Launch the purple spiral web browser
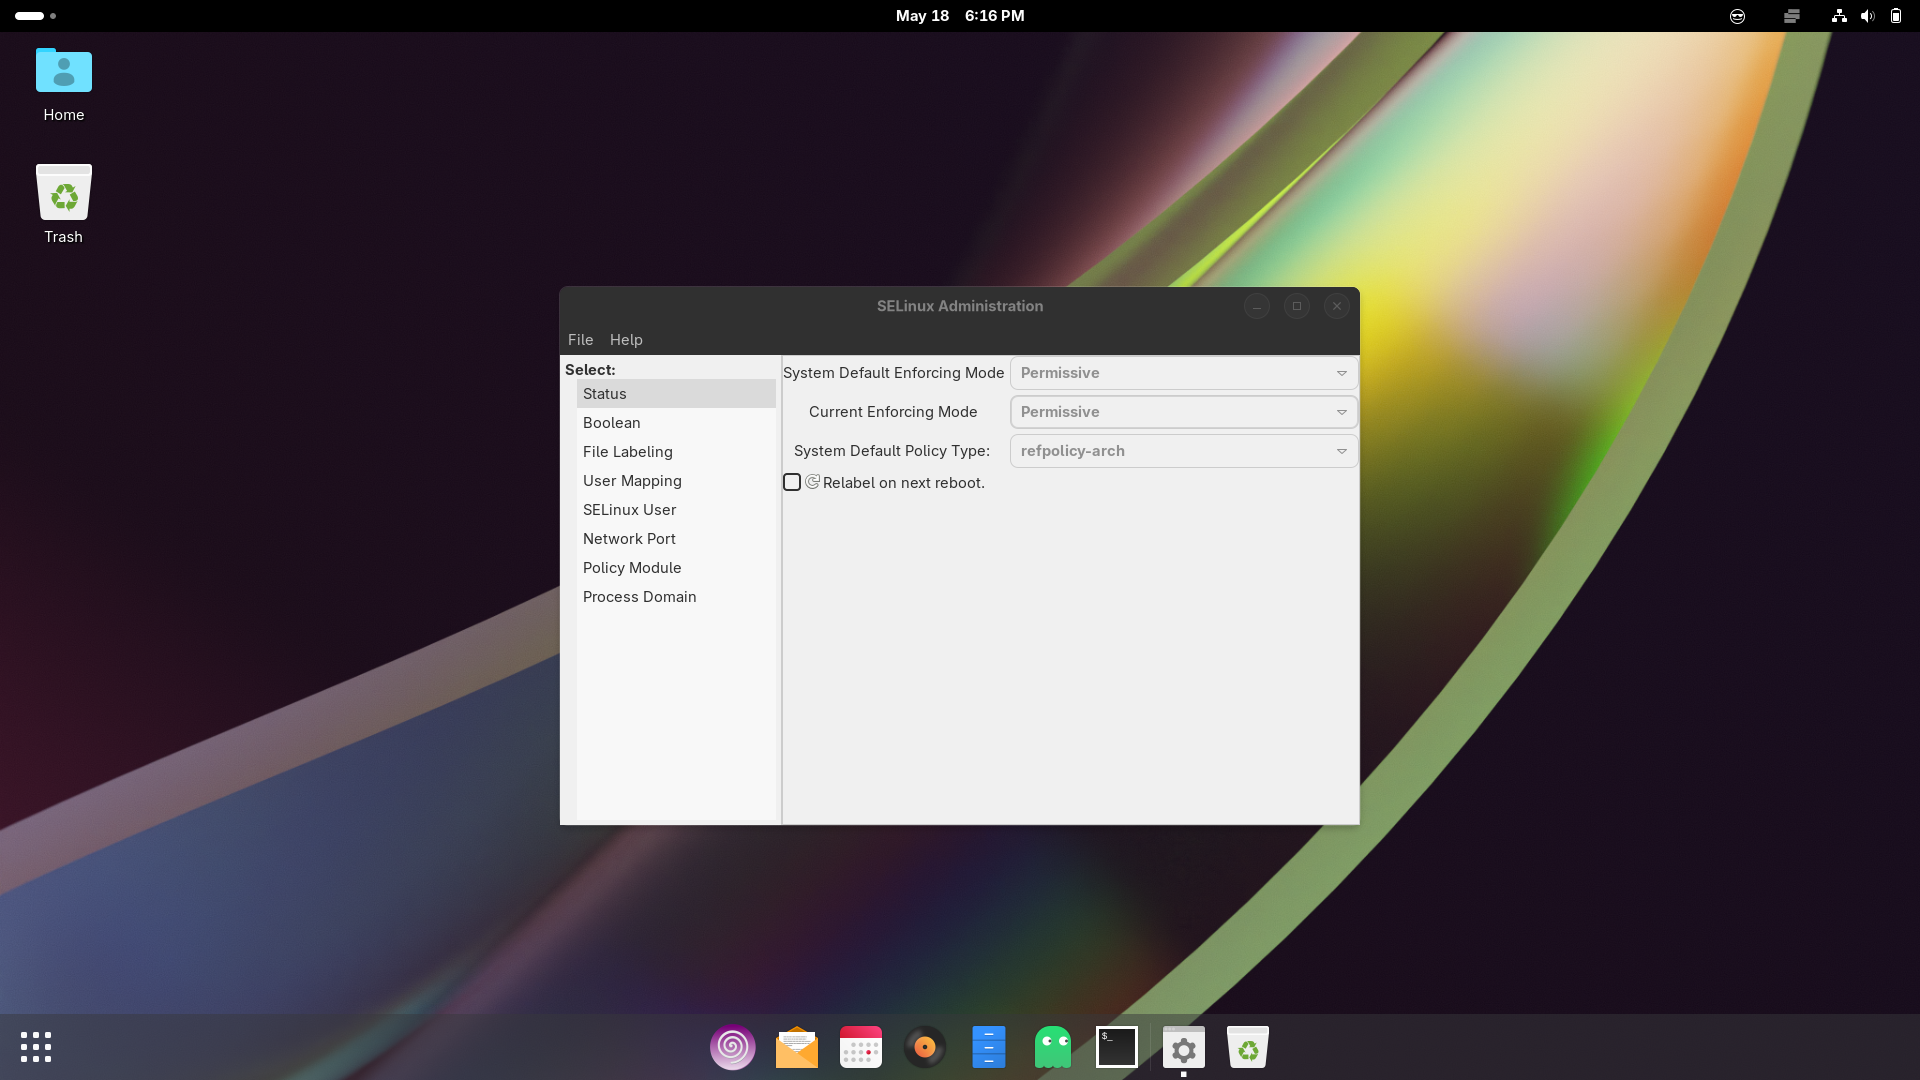The image size is (1920, 1080). pyautogui.click(x=733, y=1047)
